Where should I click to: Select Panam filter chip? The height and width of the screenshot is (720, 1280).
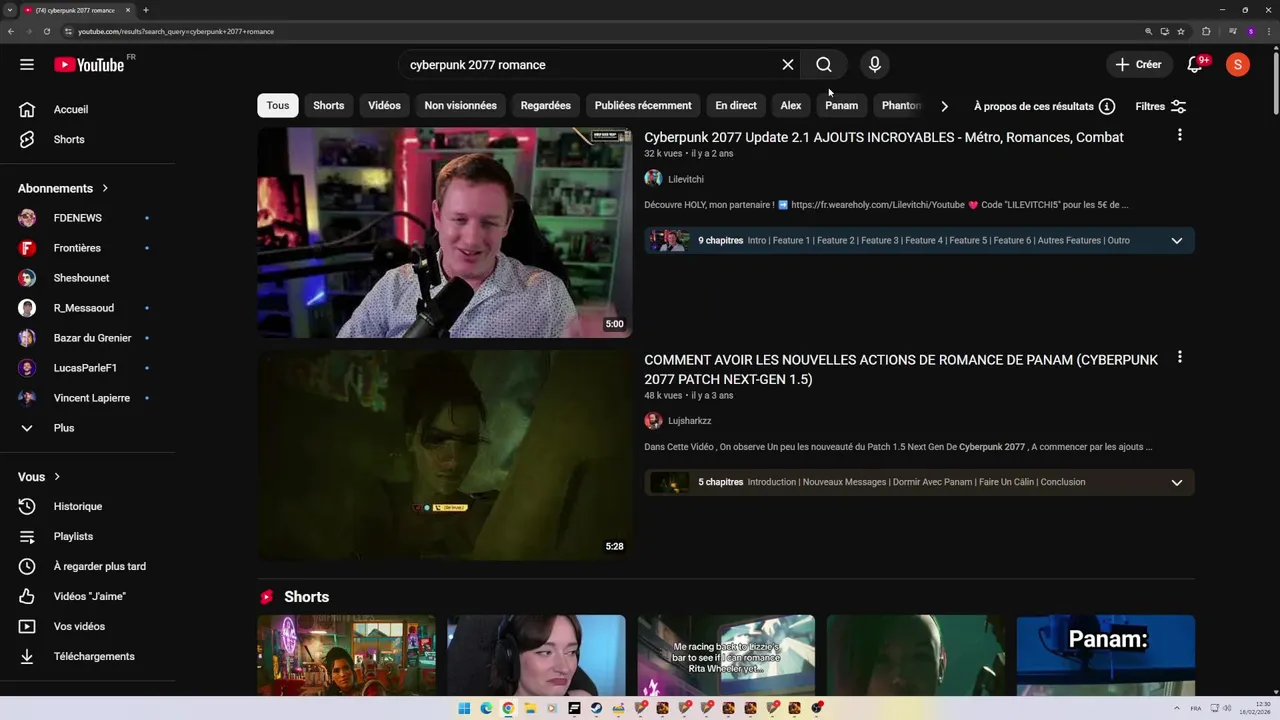(842, 106)
